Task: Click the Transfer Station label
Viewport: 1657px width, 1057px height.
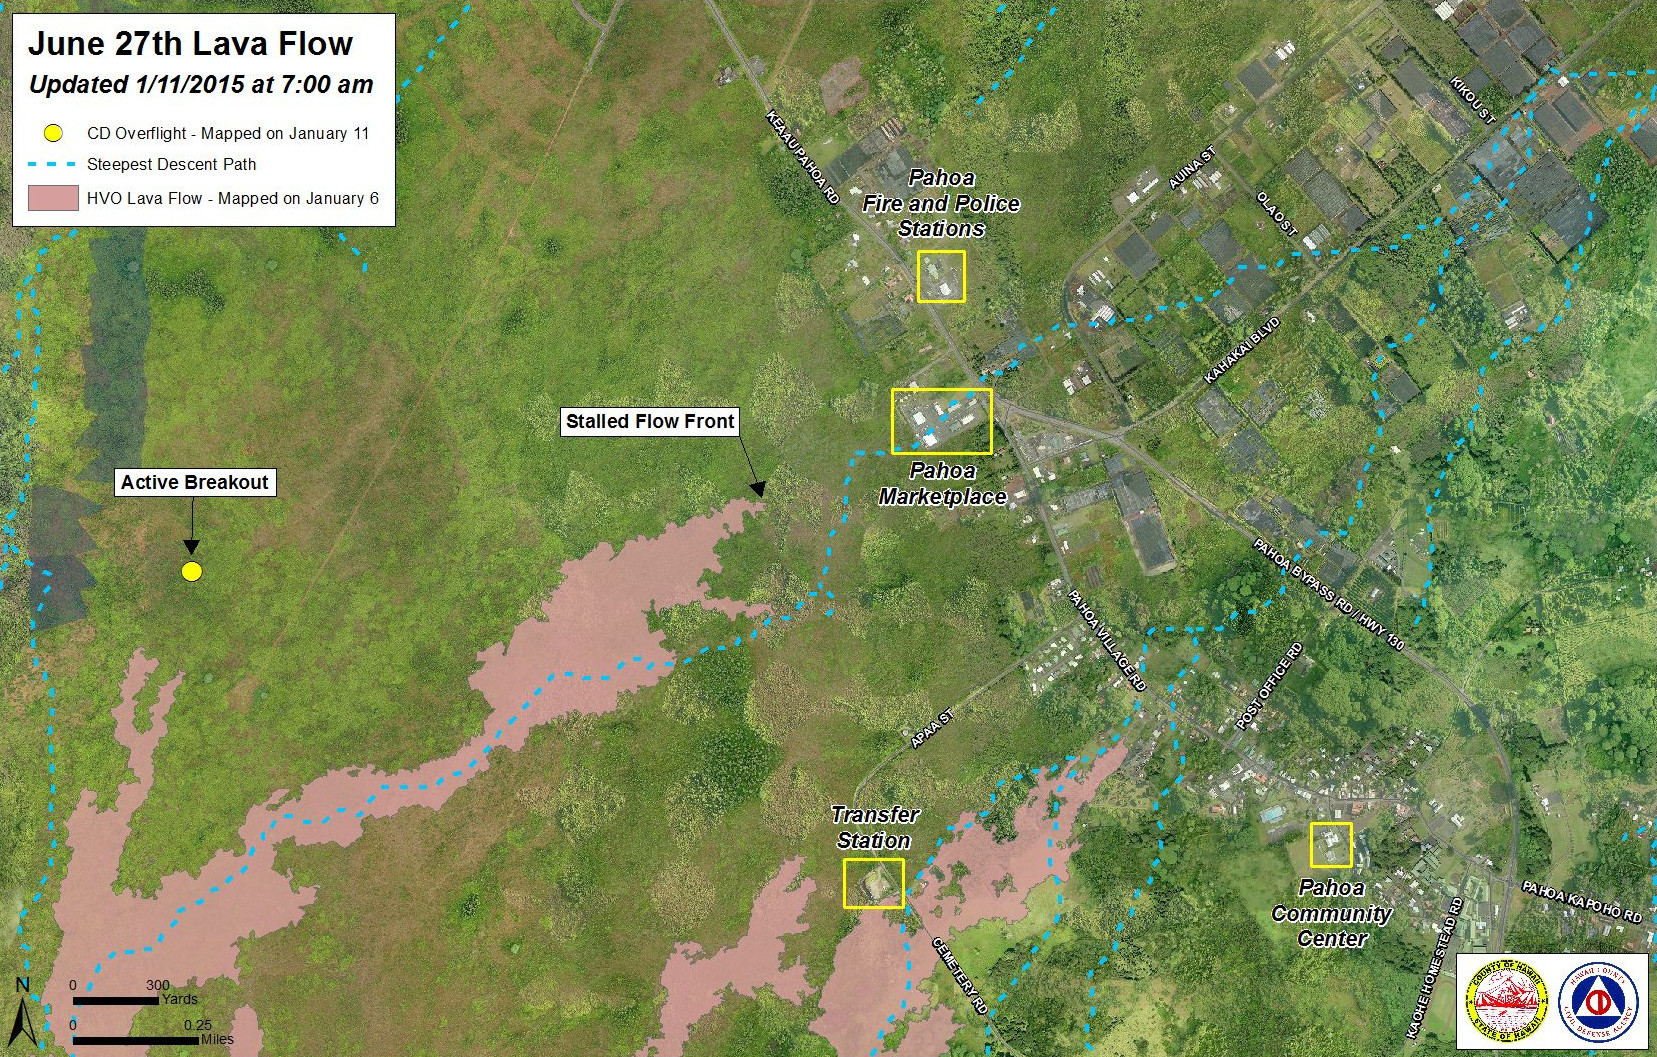Action: point(874,828)
